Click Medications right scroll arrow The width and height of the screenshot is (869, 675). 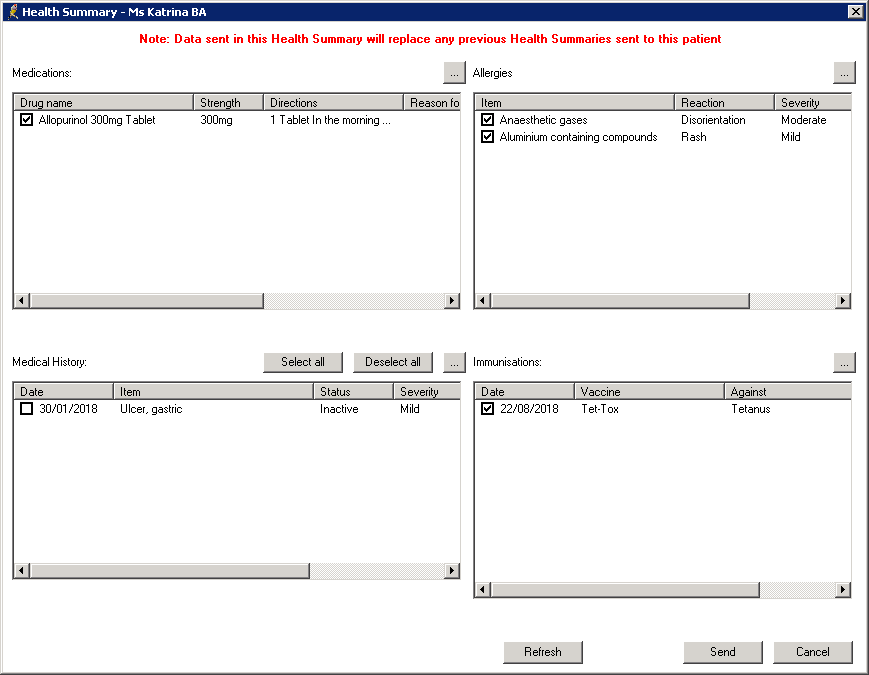point(452,301)
